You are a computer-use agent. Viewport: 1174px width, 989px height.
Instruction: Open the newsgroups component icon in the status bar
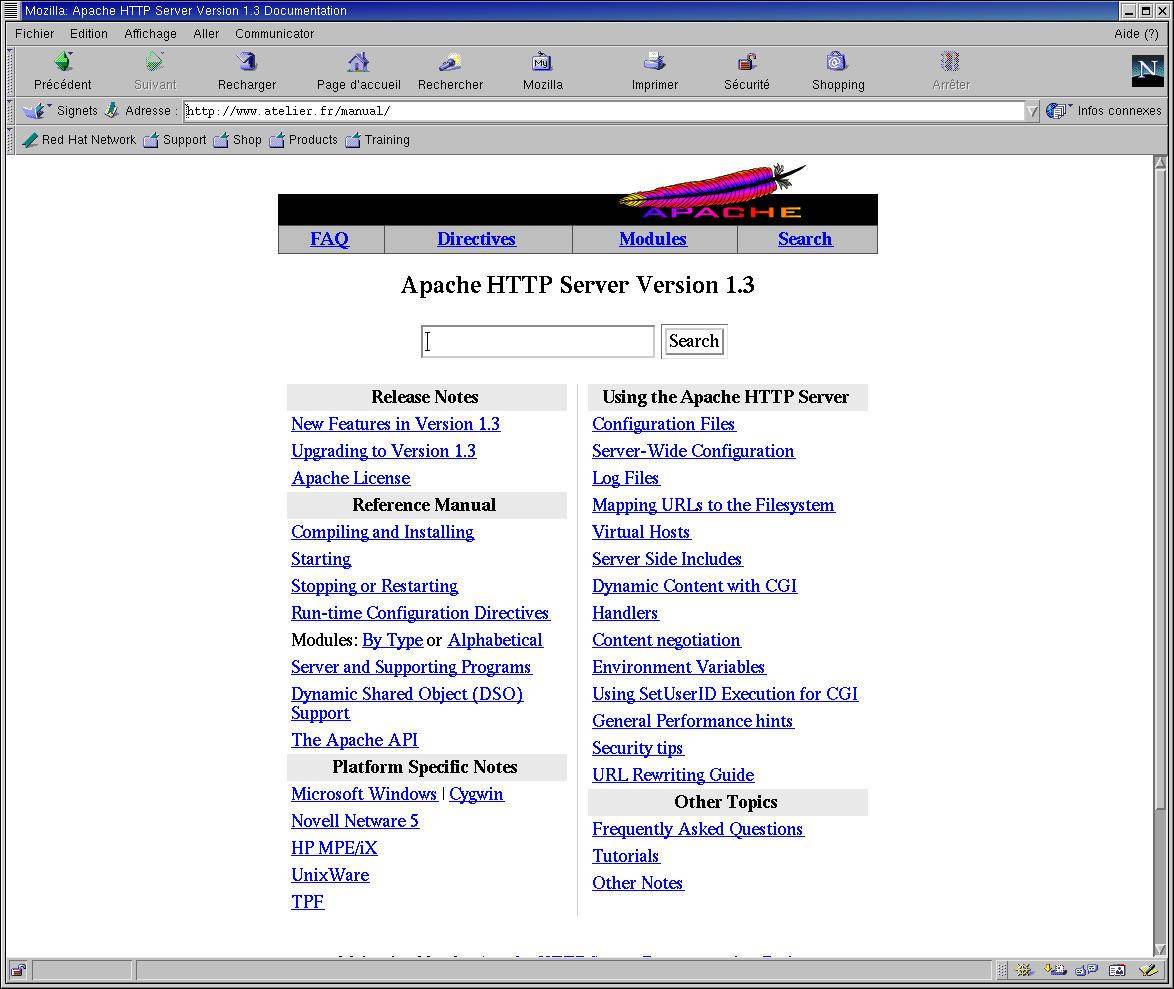(1086, 970)
